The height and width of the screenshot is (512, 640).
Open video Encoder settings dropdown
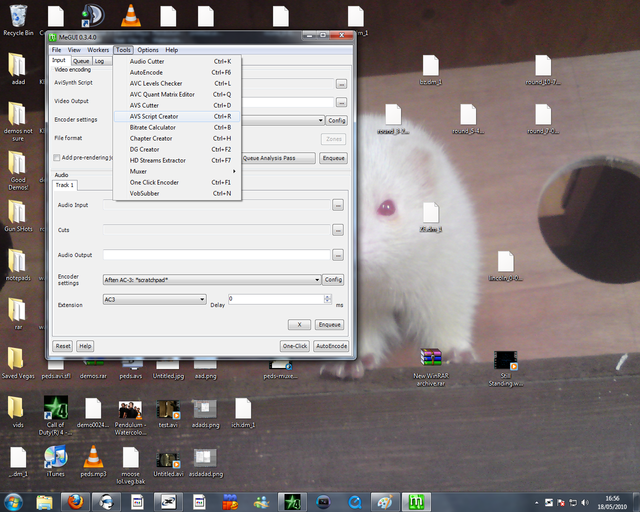tap(320, 120)
